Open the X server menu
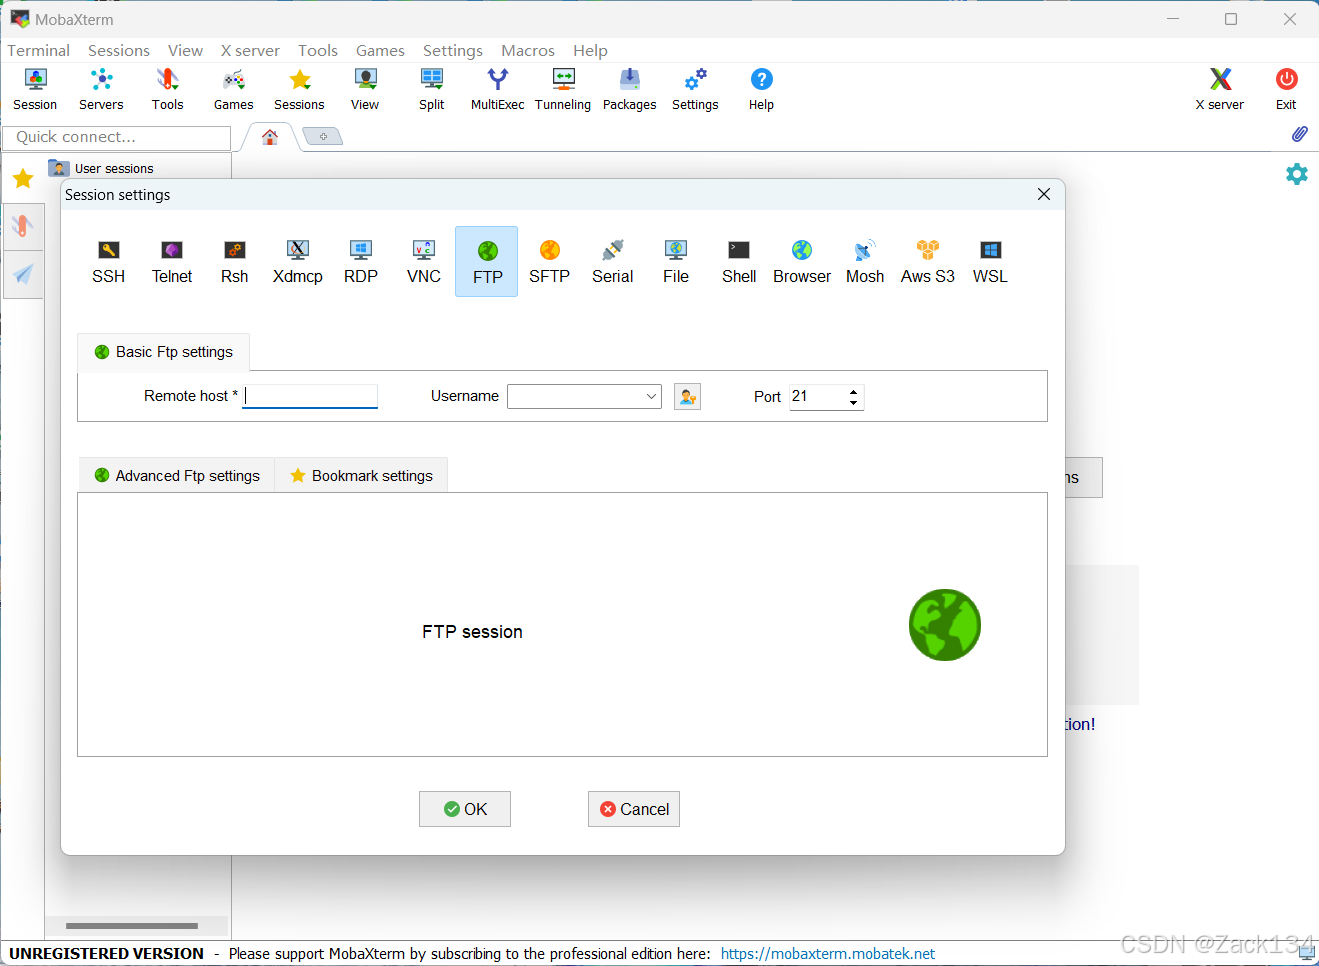The width and height of the screenshot is (1319, 966). 250,50
